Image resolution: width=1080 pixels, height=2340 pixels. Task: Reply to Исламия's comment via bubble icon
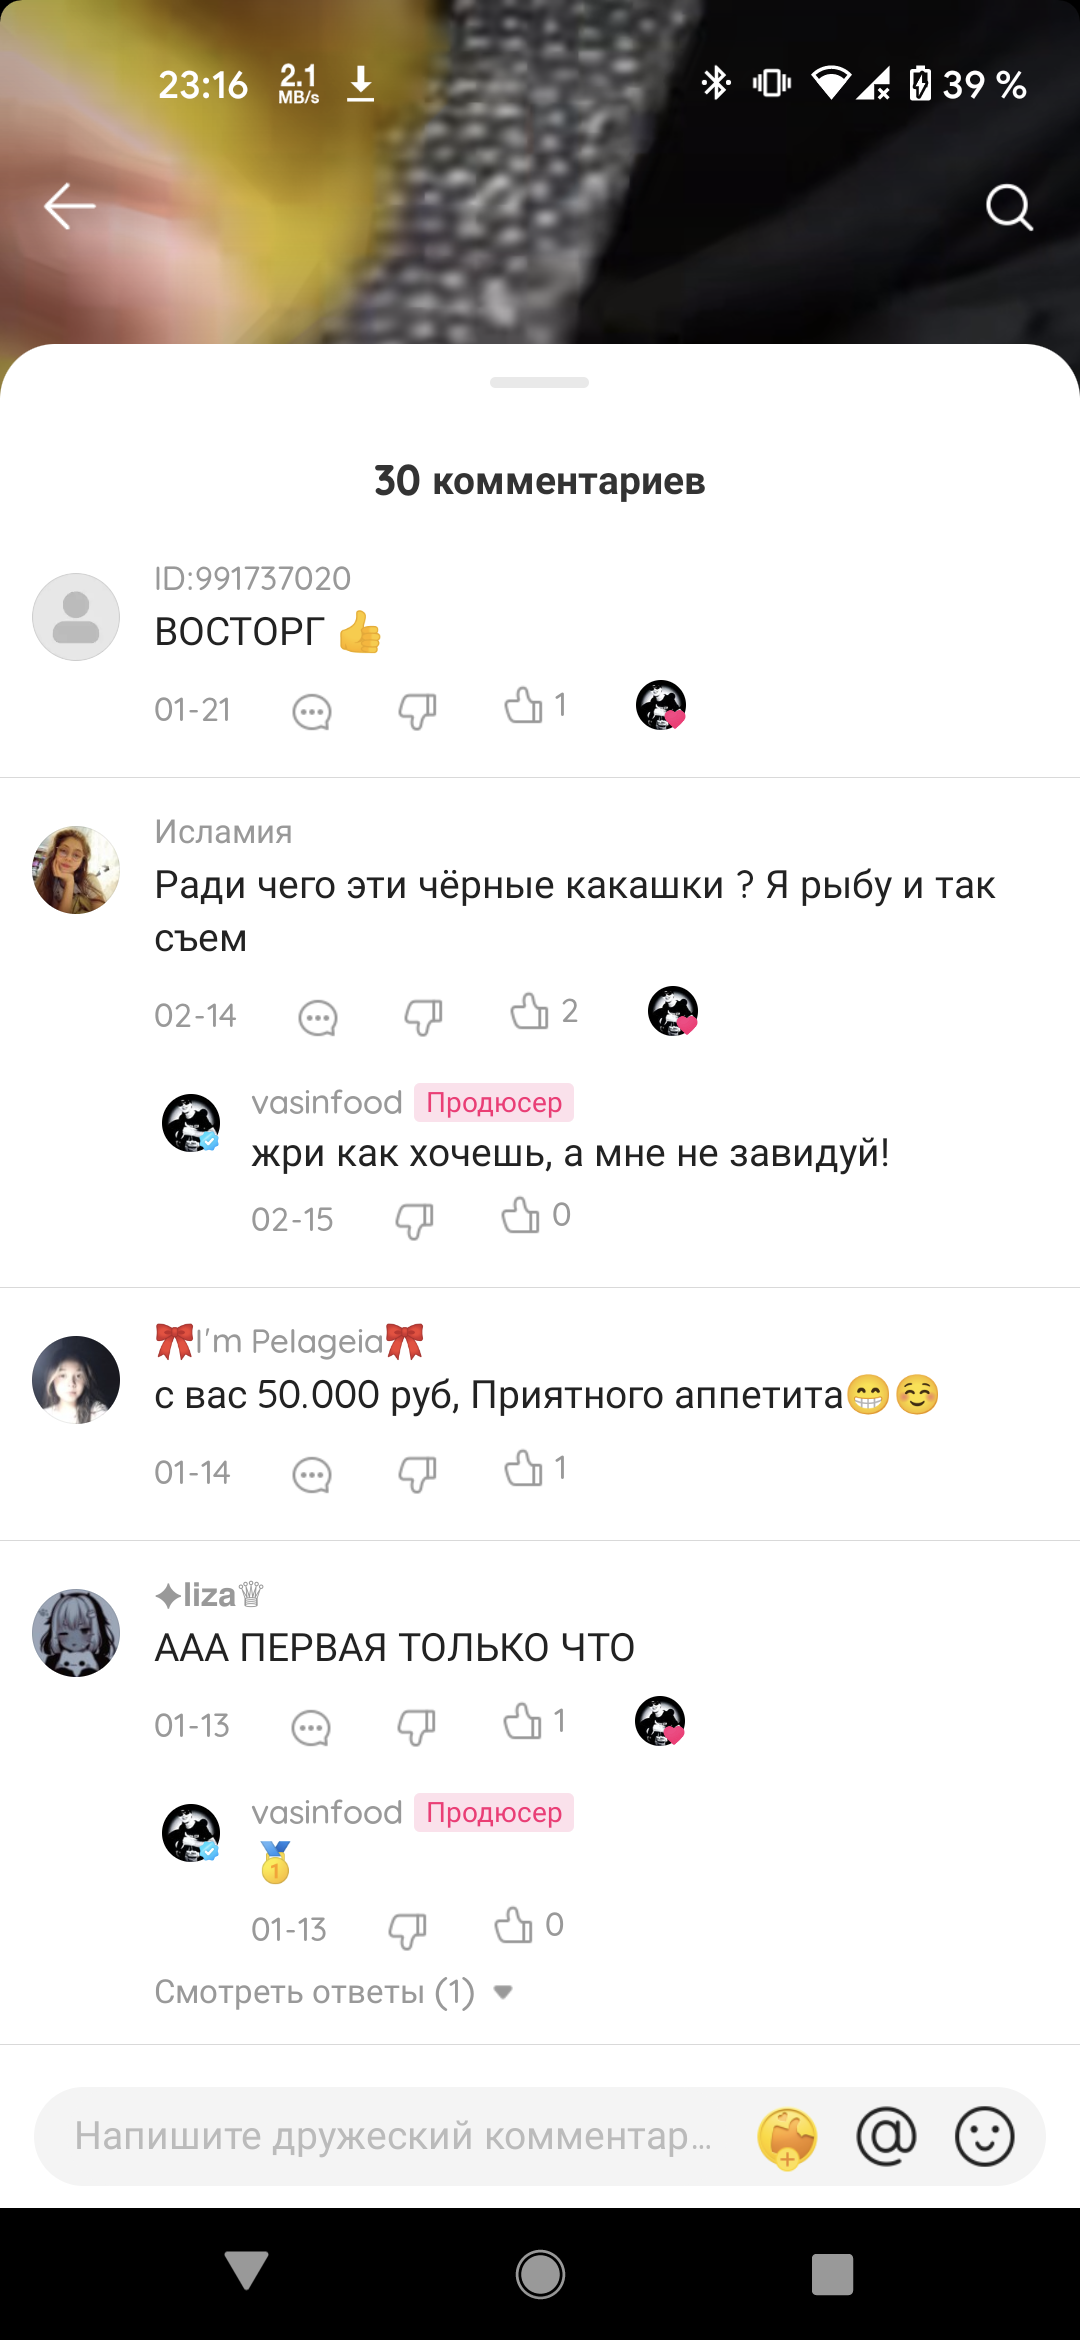point(318,1018)
